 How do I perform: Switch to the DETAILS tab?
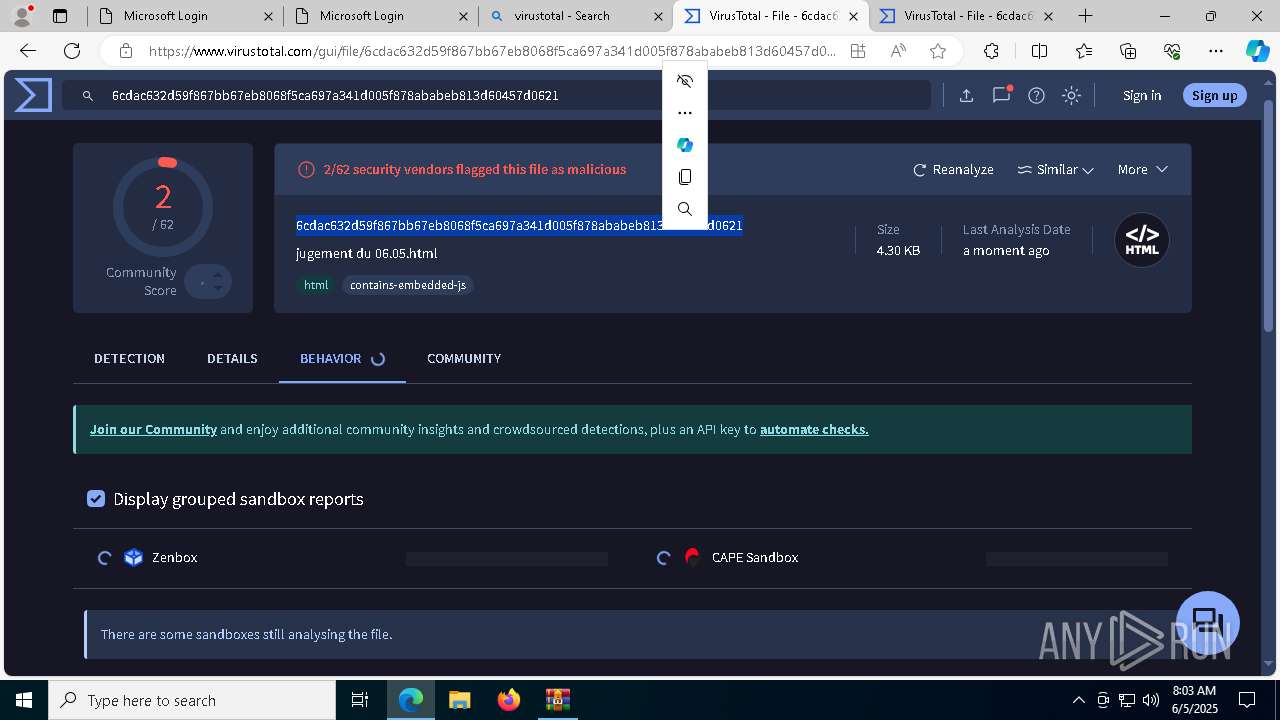pyautogui.click(x=232, y=359)
